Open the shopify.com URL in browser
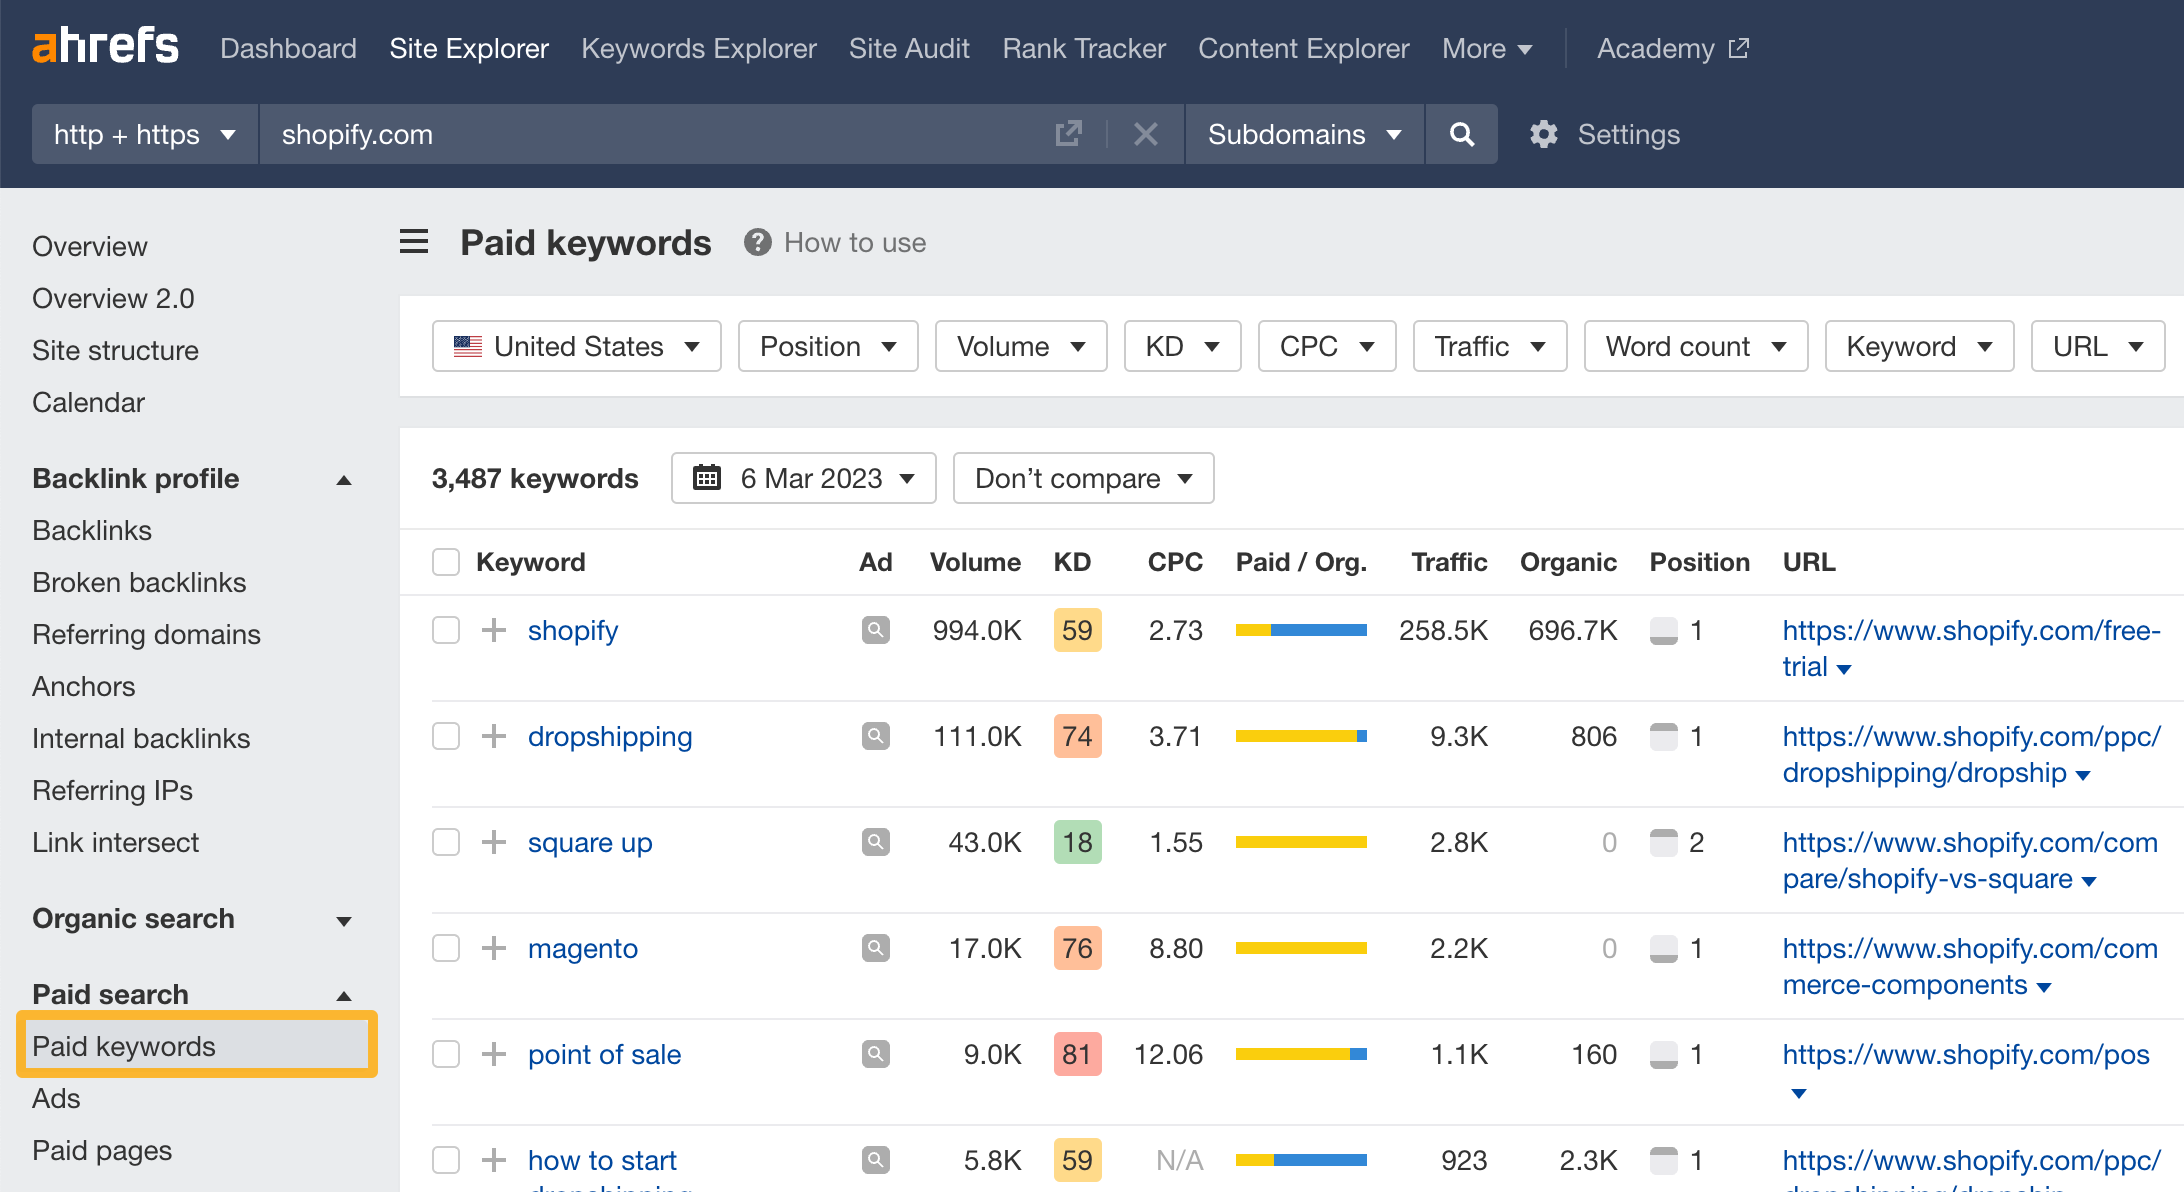Image resolution: width=2184 pixels, height=1192 pixels. pos(1069,134)
